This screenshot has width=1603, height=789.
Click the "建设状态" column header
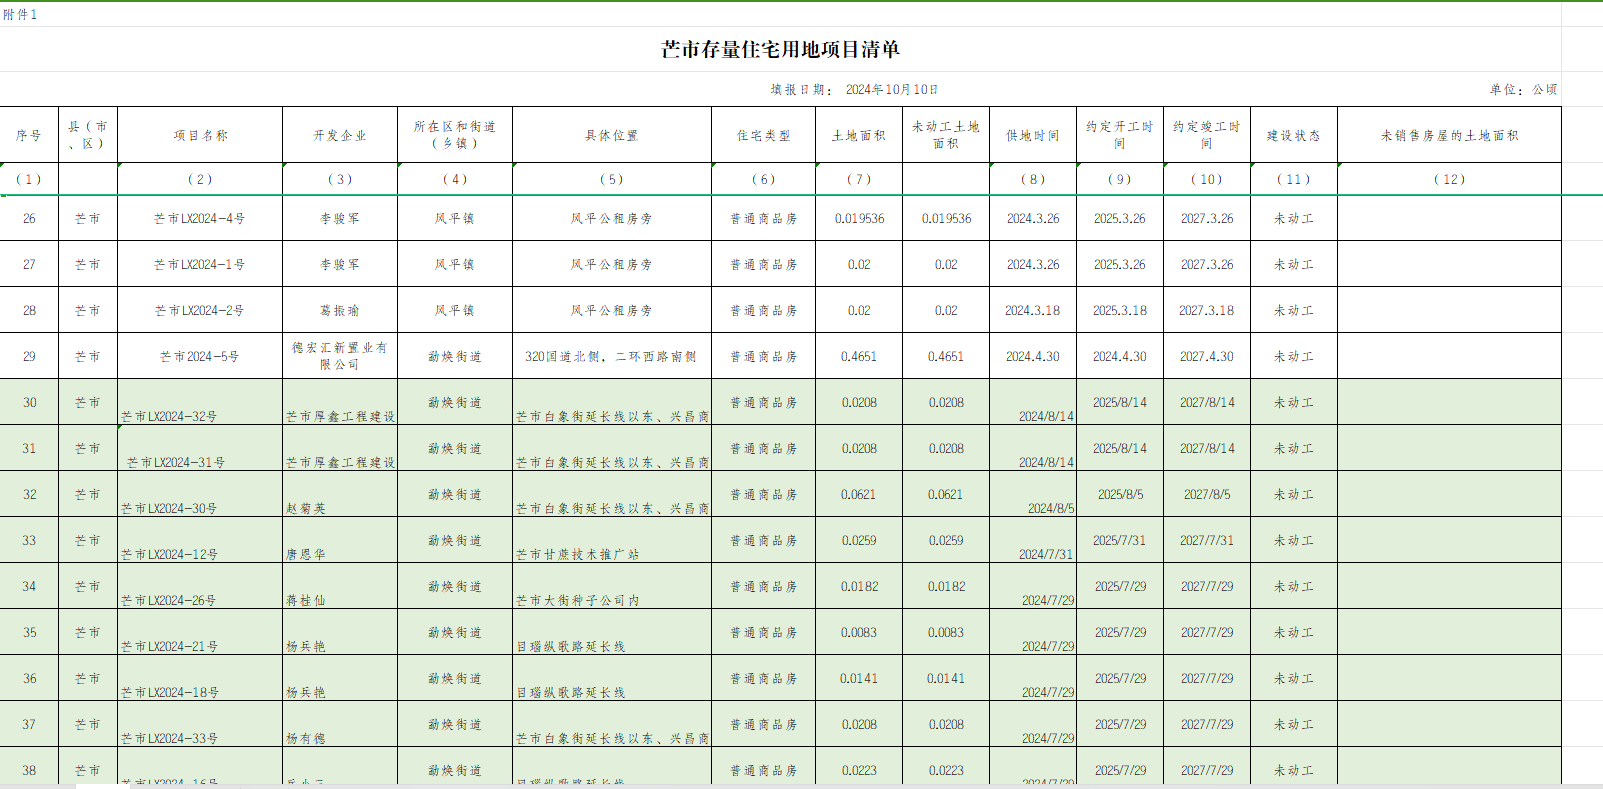coord(1294,135)
